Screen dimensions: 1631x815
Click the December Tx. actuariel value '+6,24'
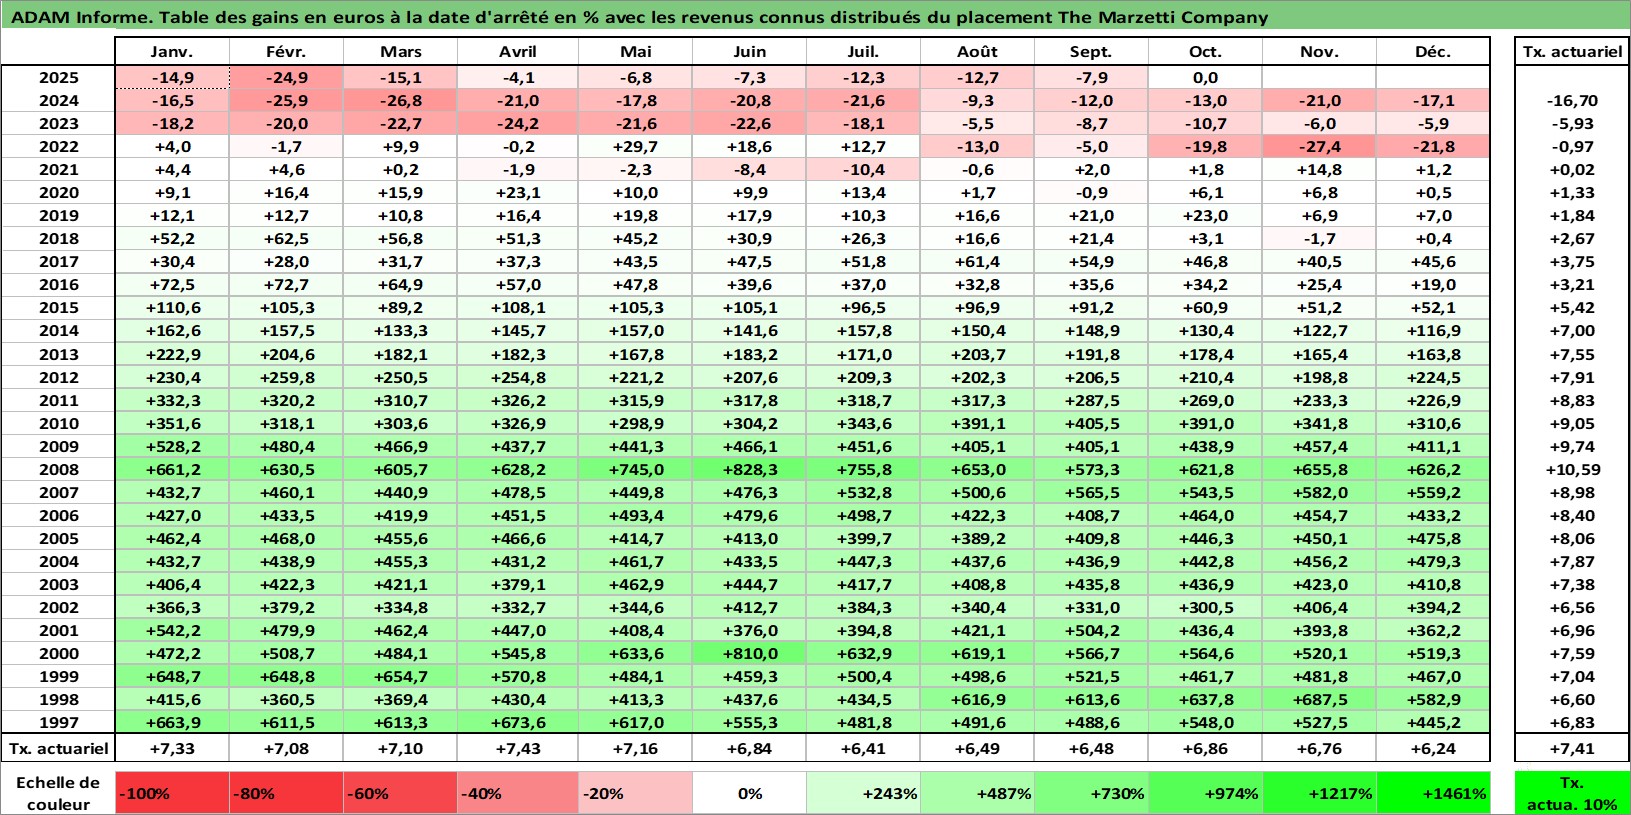click(1433, 748)
